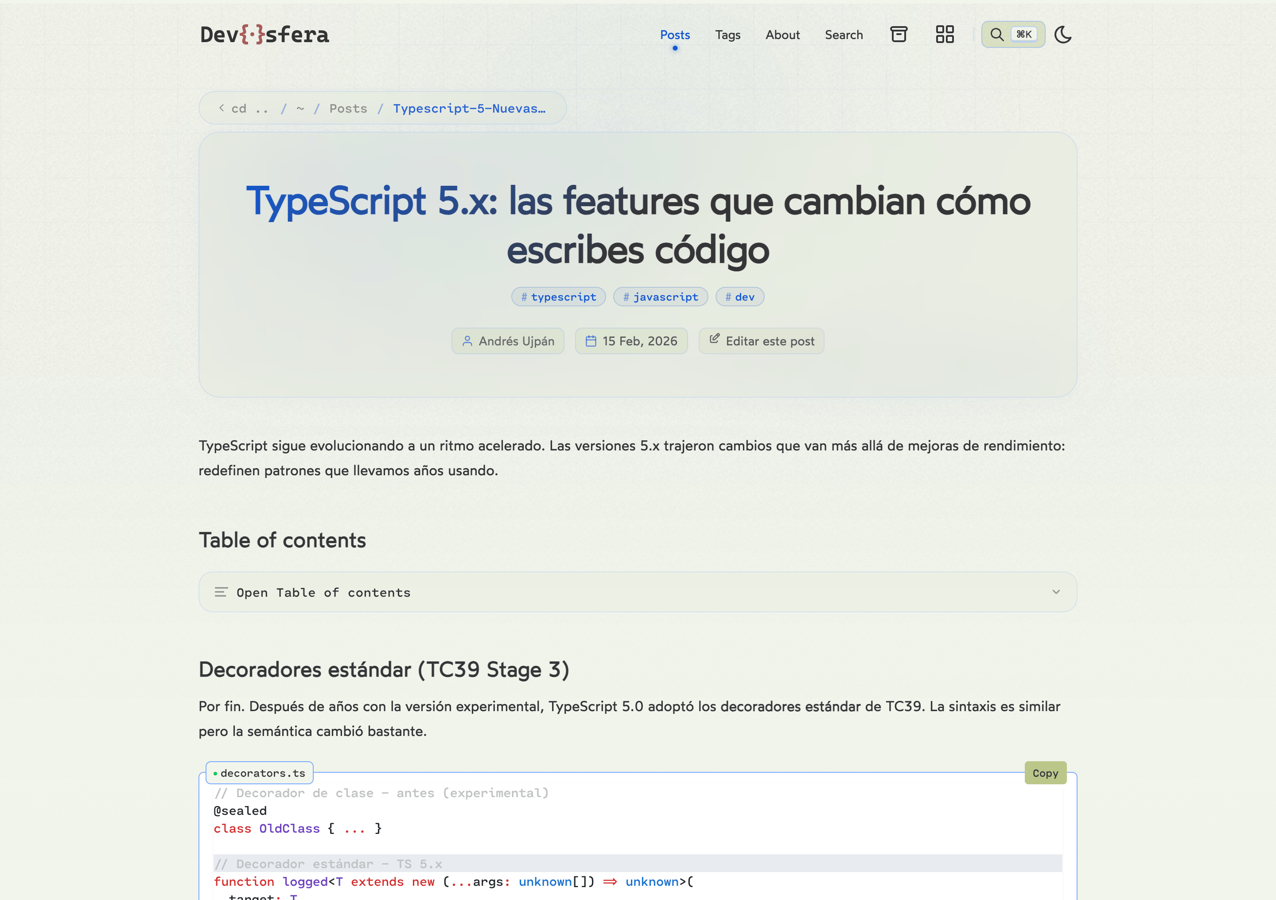Go to the Dev{·}sfera home logo
This screenshot has height=900, width=1276.
pyautogui.click(x=264, y=34)
